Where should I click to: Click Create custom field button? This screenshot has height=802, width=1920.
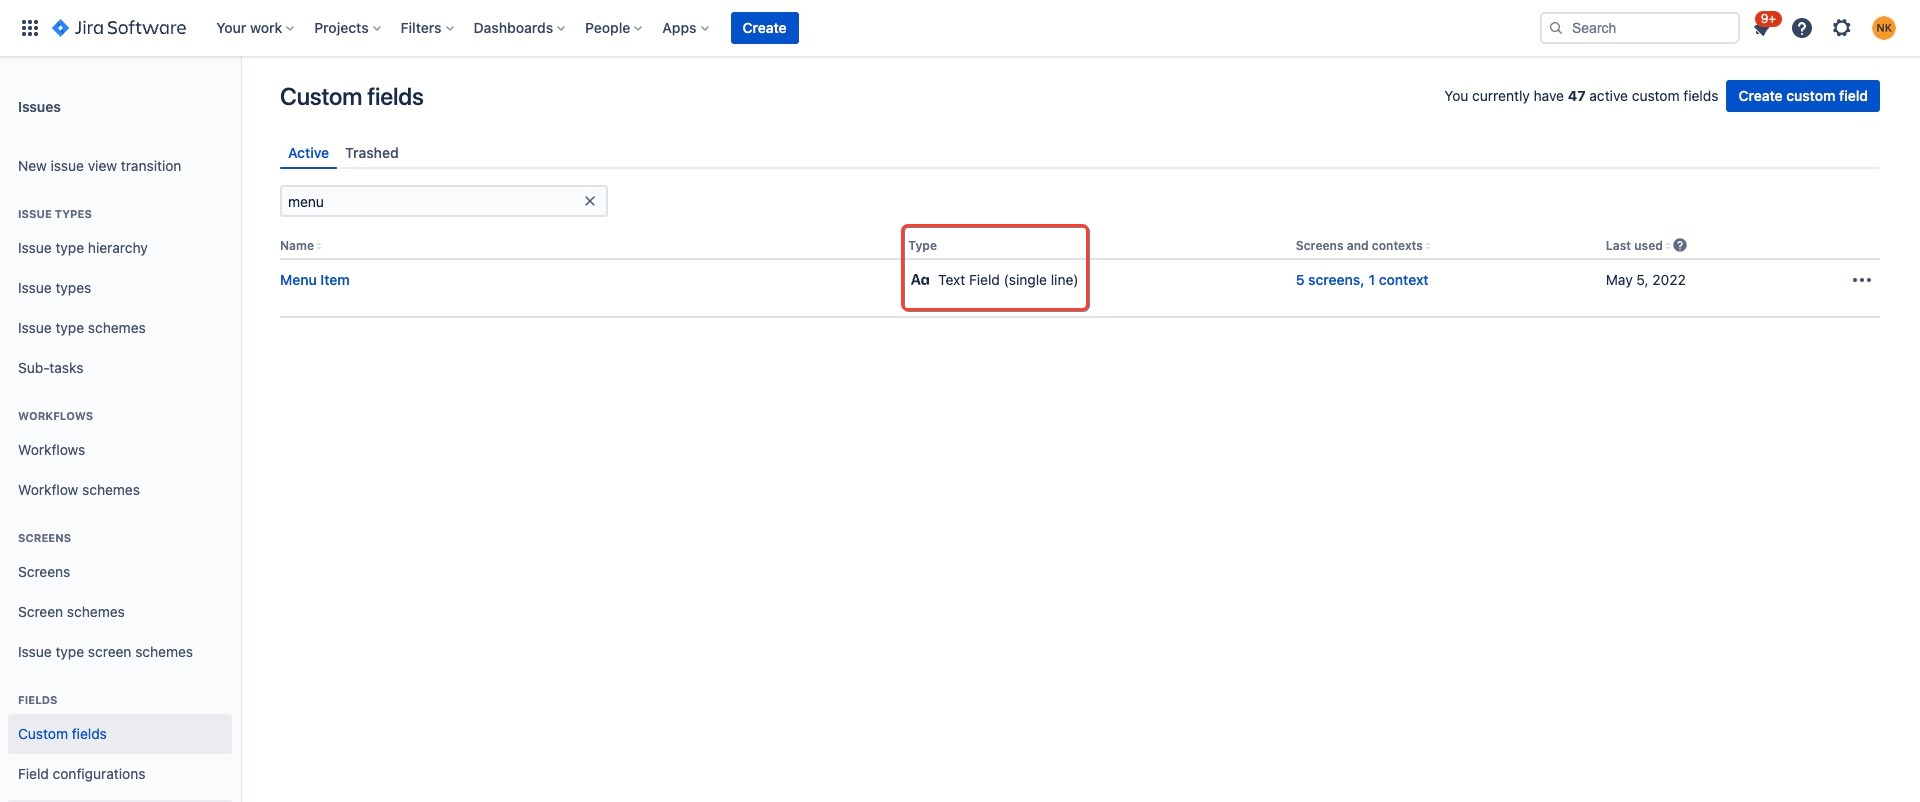coord(1803,96)
